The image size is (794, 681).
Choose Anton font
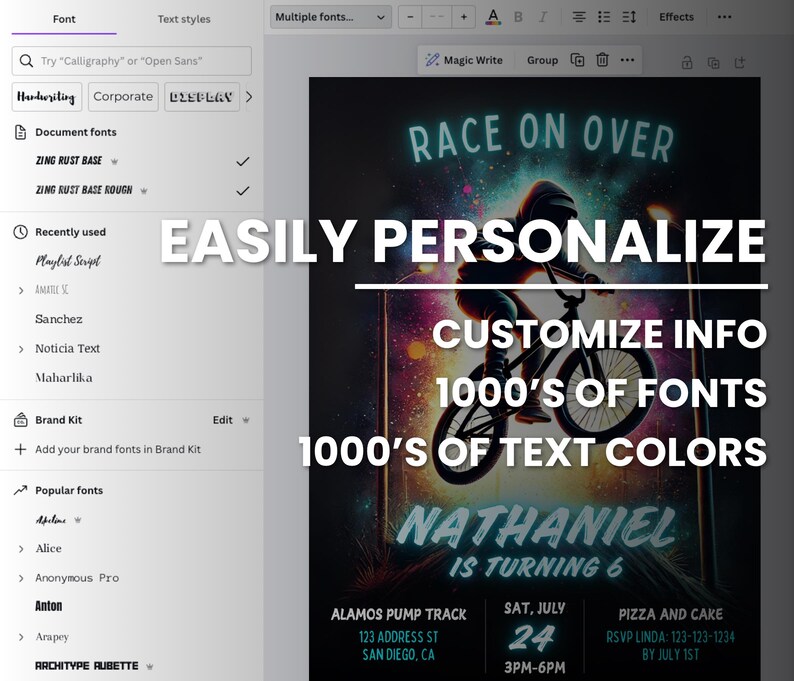[x=49, y=606]
